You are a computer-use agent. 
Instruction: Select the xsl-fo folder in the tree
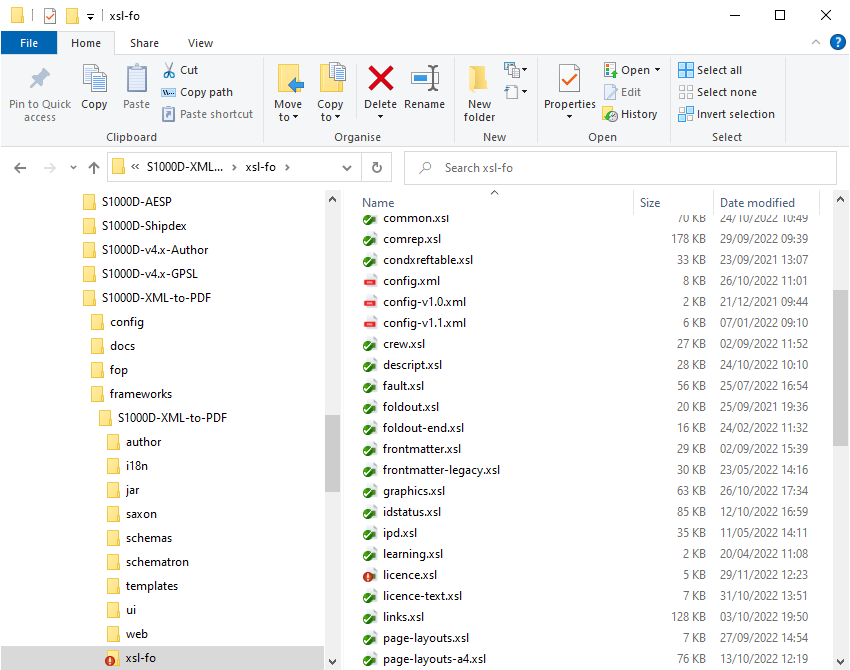[x=162, y=658]
